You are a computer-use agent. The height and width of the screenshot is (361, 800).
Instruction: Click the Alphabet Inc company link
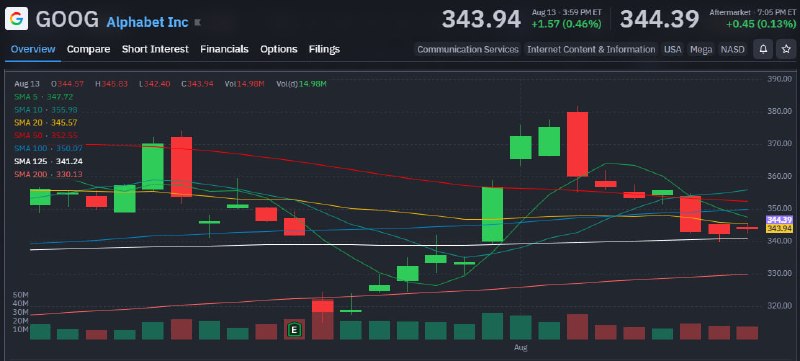[x=147, y=22]
